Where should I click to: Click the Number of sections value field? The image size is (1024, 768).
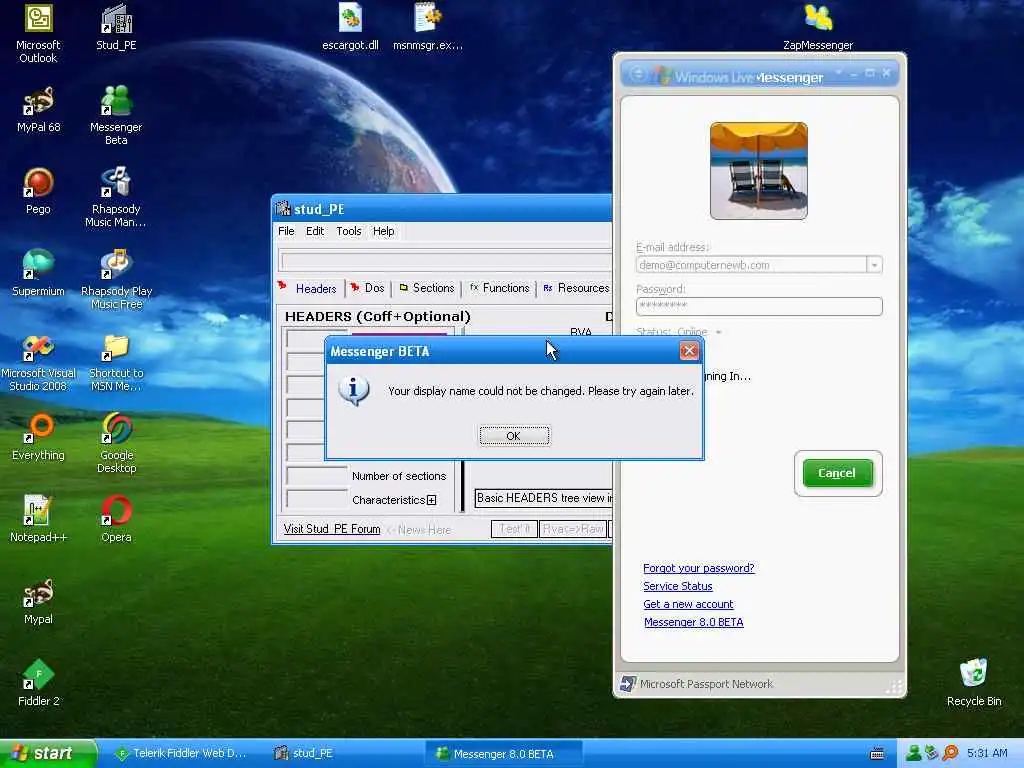point(316,475)
